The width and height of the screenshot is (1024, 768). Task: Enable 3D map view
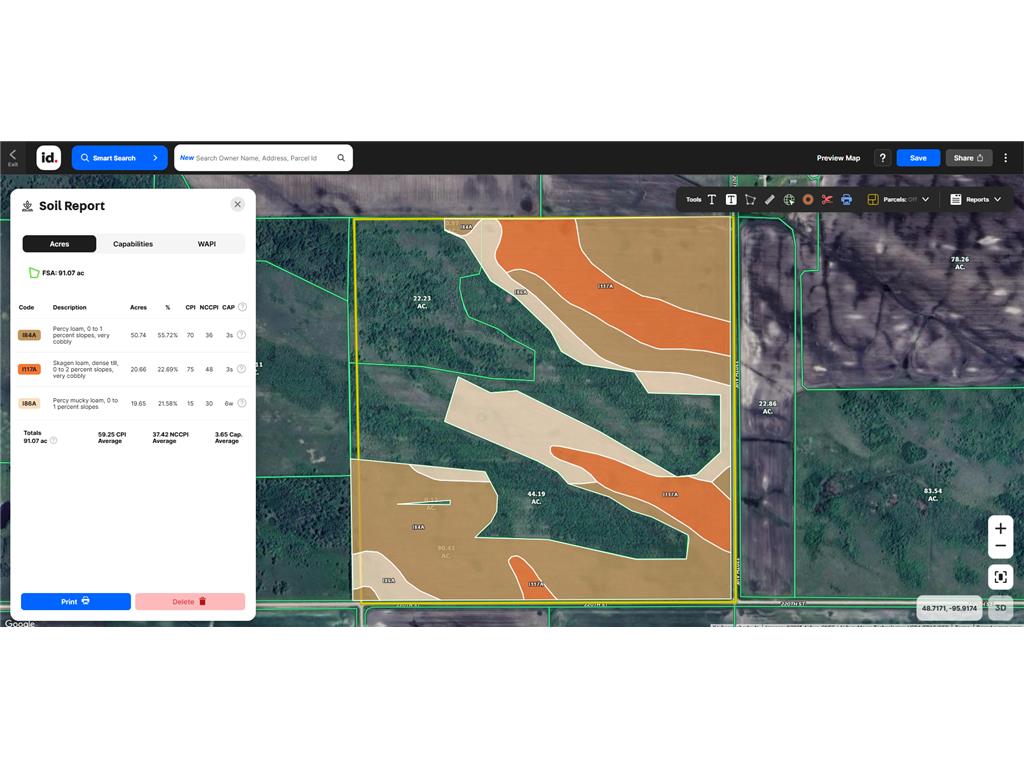tap(999, 607)
